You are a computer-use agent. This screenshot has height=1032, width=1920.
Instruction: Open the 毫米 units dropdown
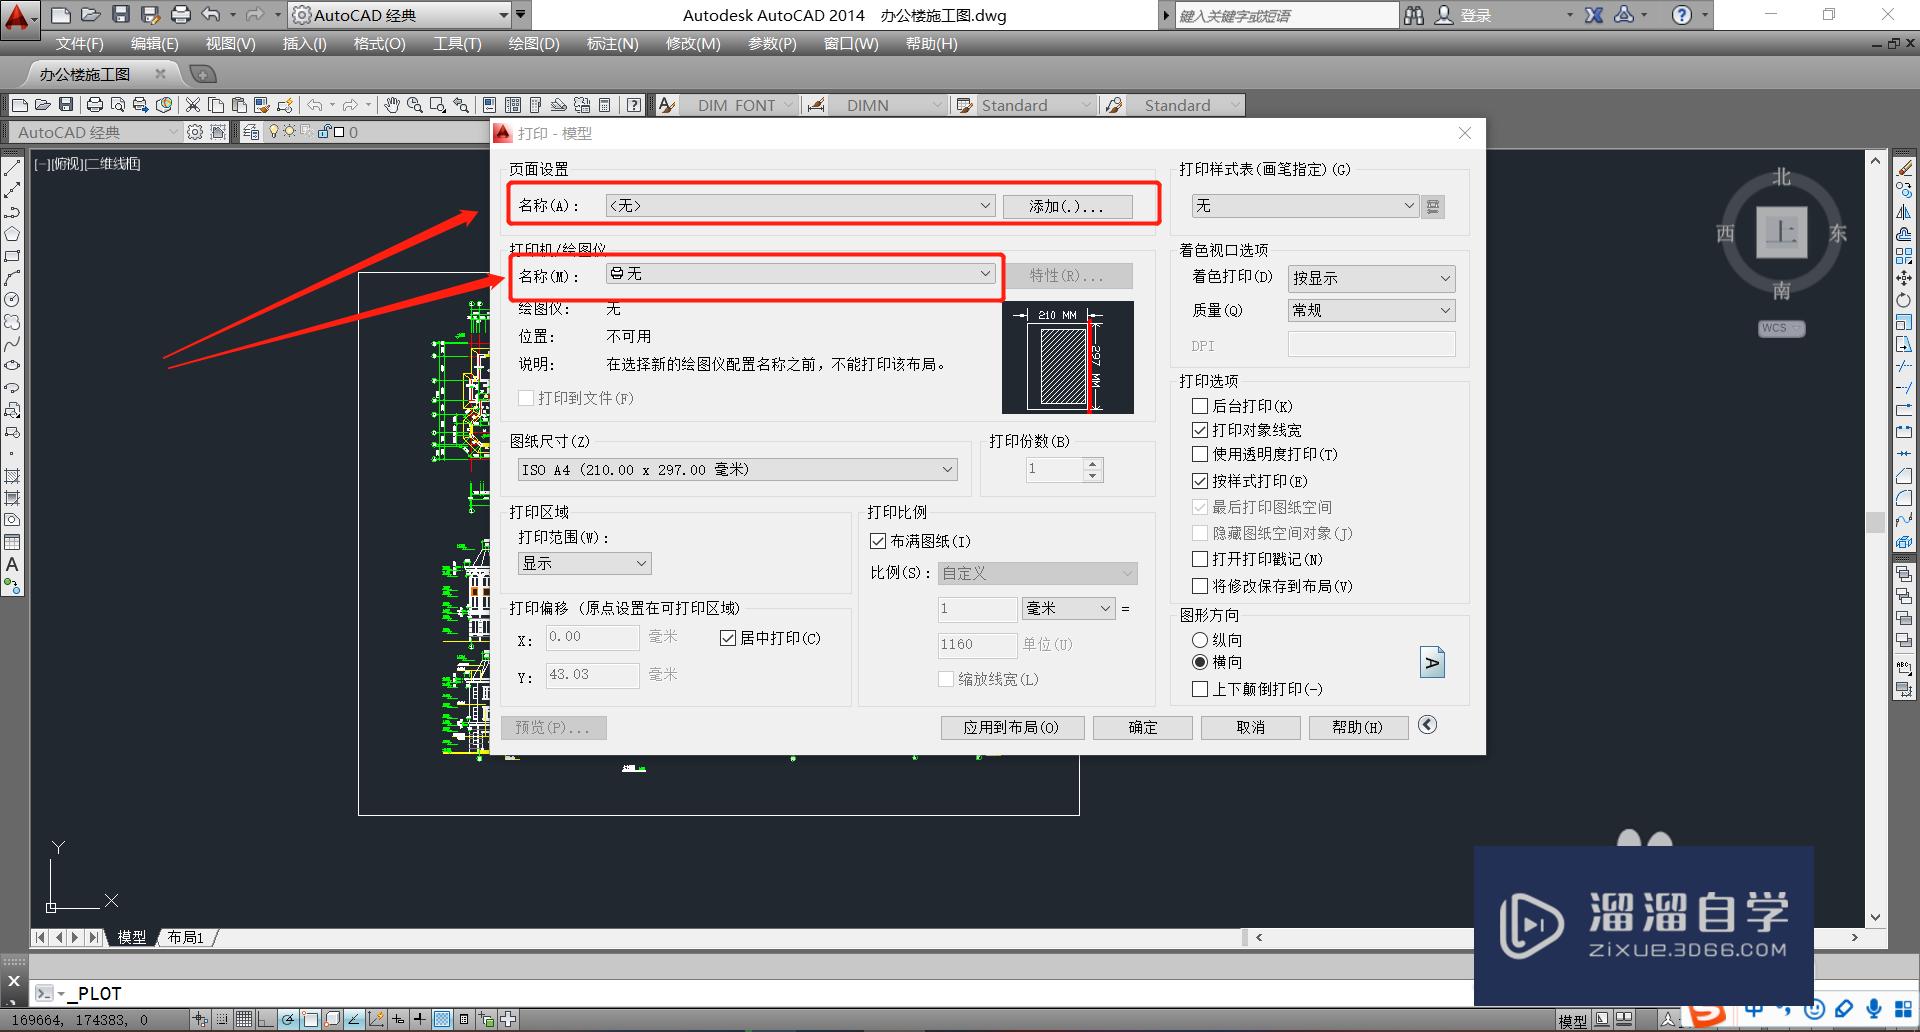[x=1068, y=608]
